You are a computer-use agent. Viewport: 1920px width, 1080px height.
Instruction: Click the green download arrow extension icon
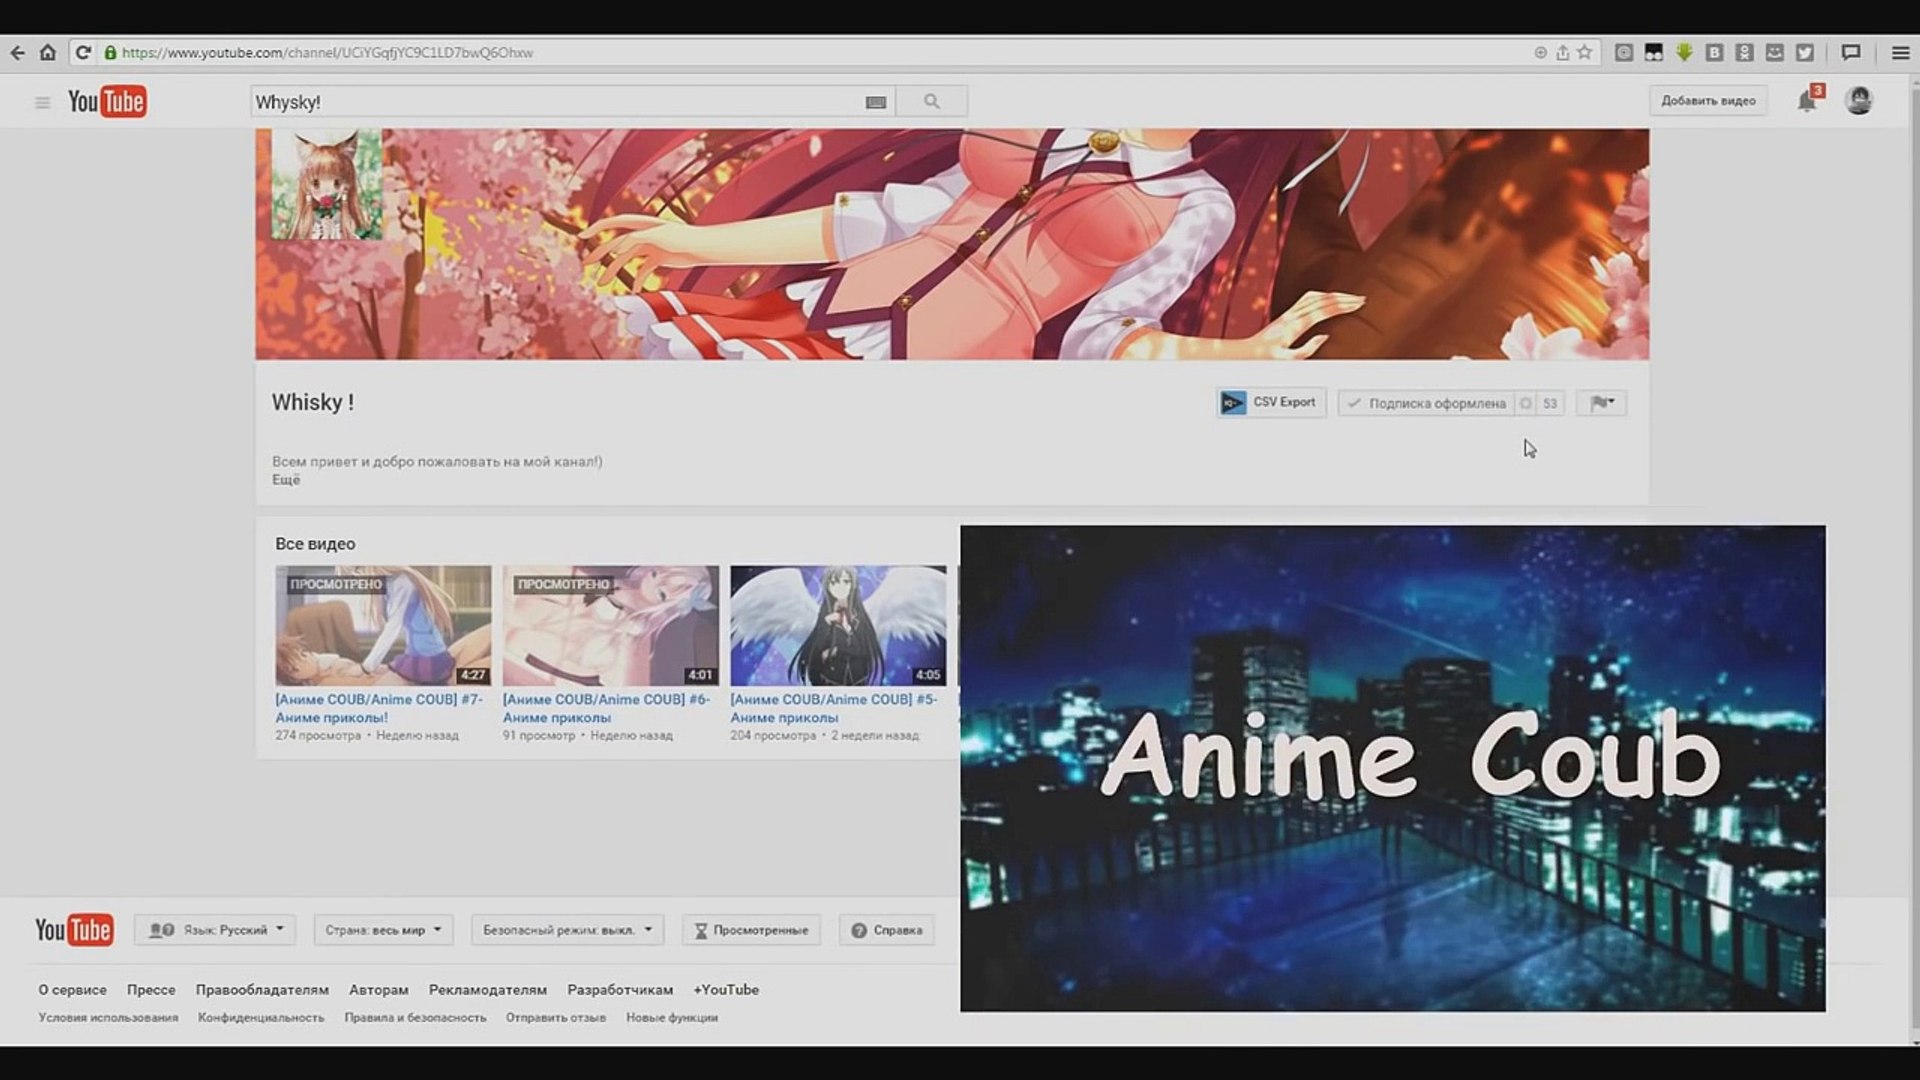tap(1684, 52)
